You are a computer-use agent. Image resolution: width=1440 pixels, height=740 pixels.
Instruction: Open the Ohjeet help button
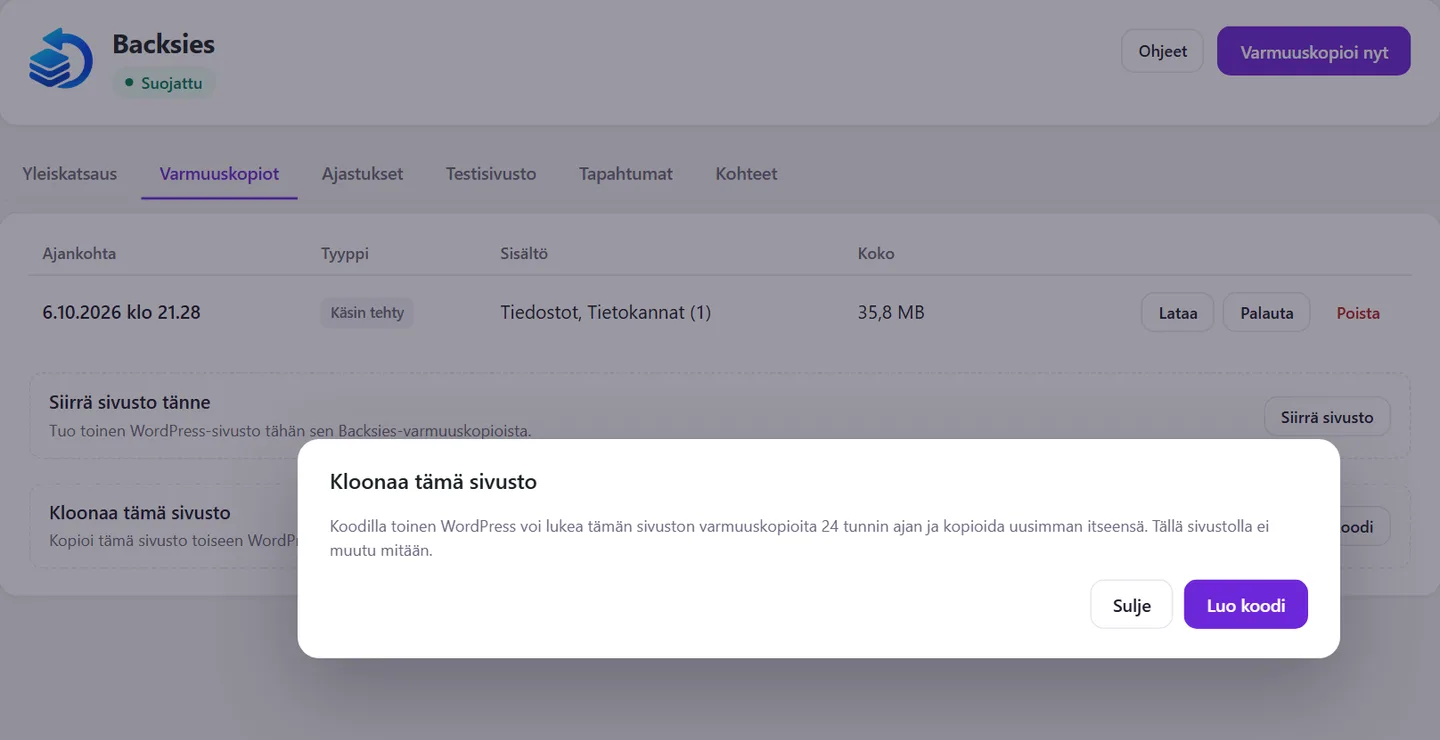coord(1162,51)
